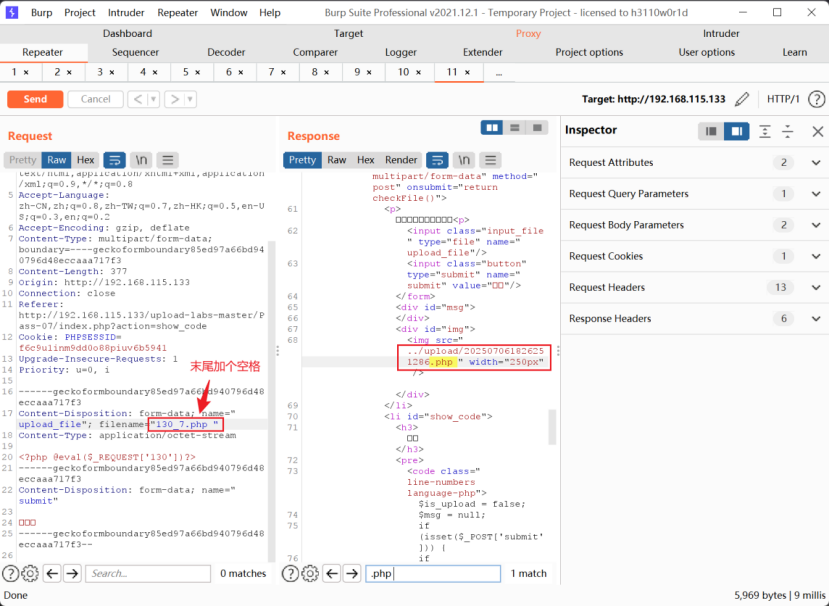Toggle word wrap icon in Request panel
Image resolution: width=830 pixels, height=606 pixels.
tap(114, 160)
